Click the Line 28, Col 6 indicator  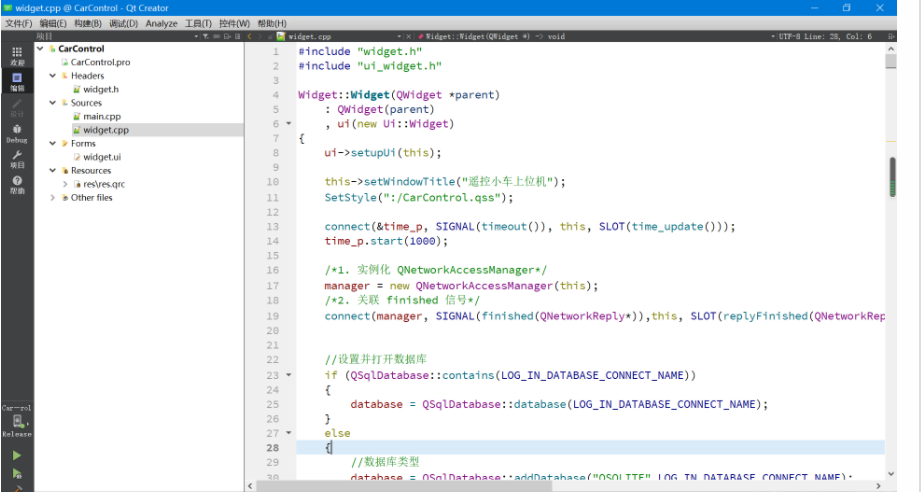838,36
